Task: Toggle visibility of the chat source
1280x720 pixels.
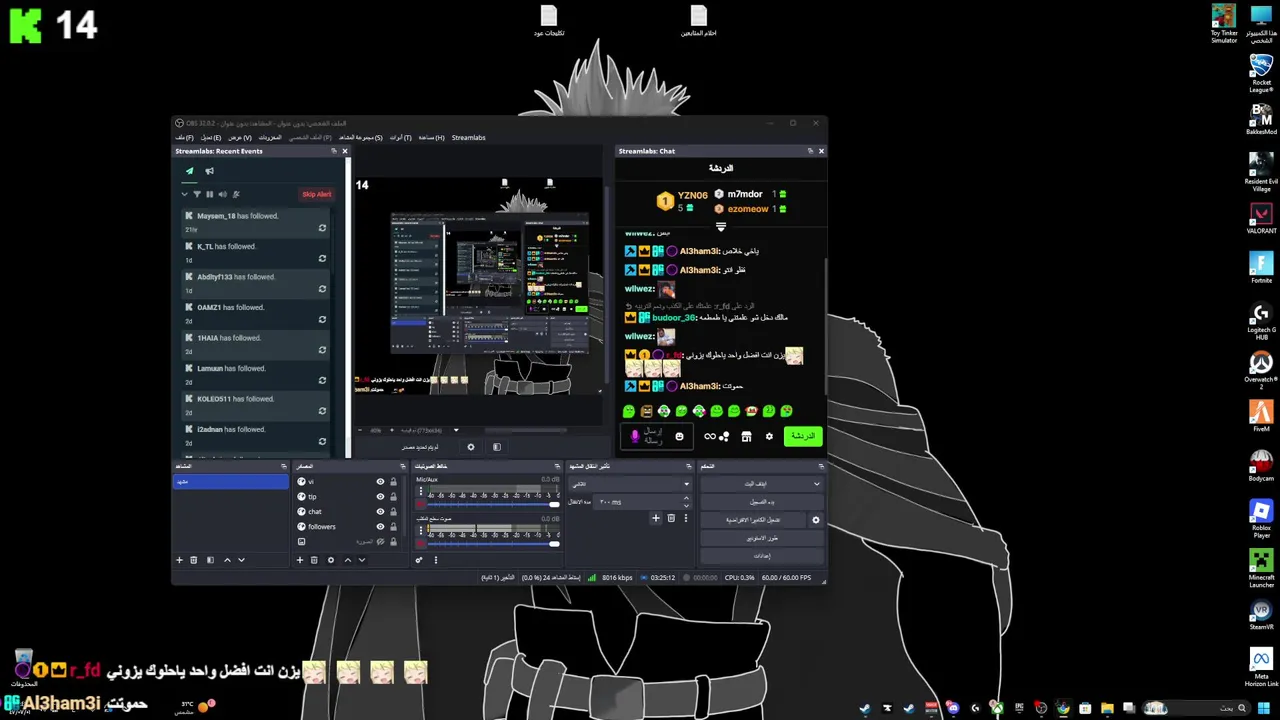Action: (x=380, y=512)
